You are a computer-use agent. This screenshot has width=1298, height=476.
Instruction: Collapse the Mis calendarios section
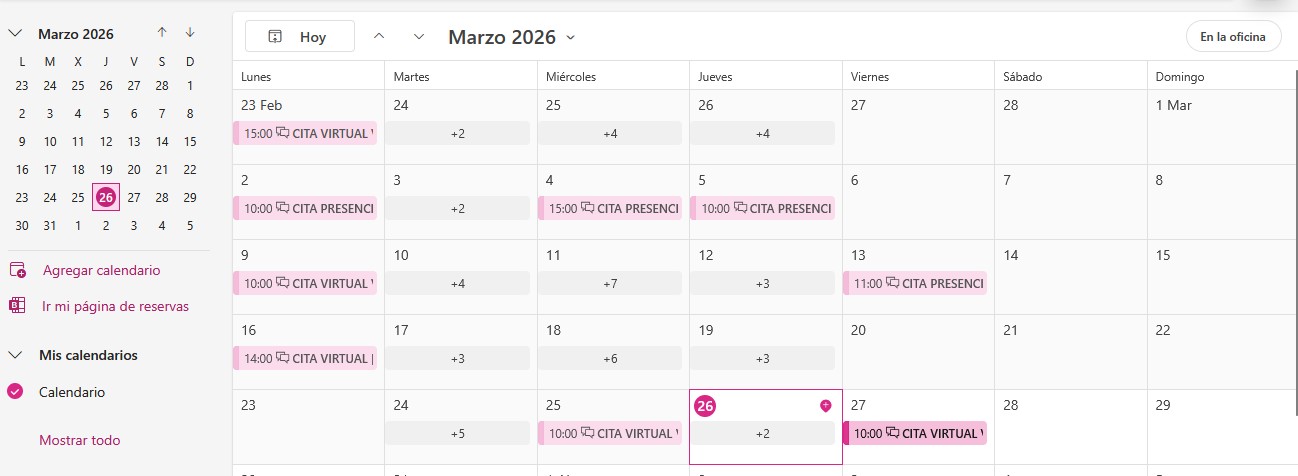coord(15,355)
